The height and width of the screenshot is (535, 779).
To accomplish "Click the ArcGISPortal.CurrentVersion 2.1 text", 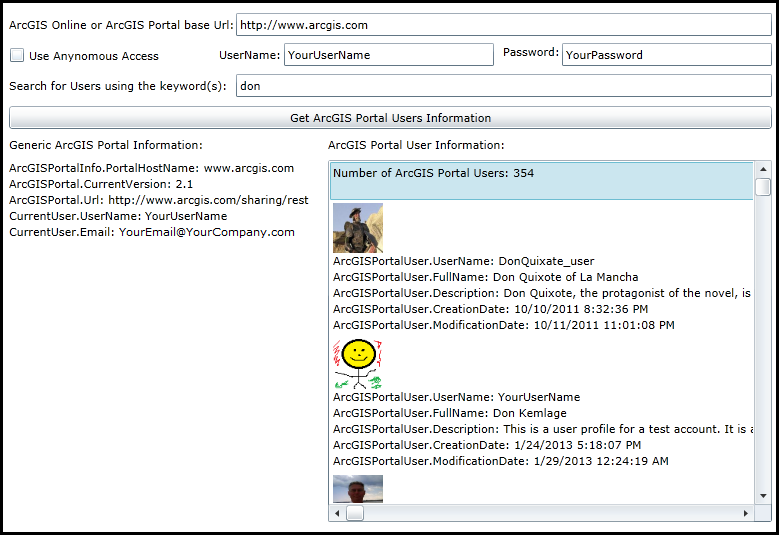I will (101, 184).
